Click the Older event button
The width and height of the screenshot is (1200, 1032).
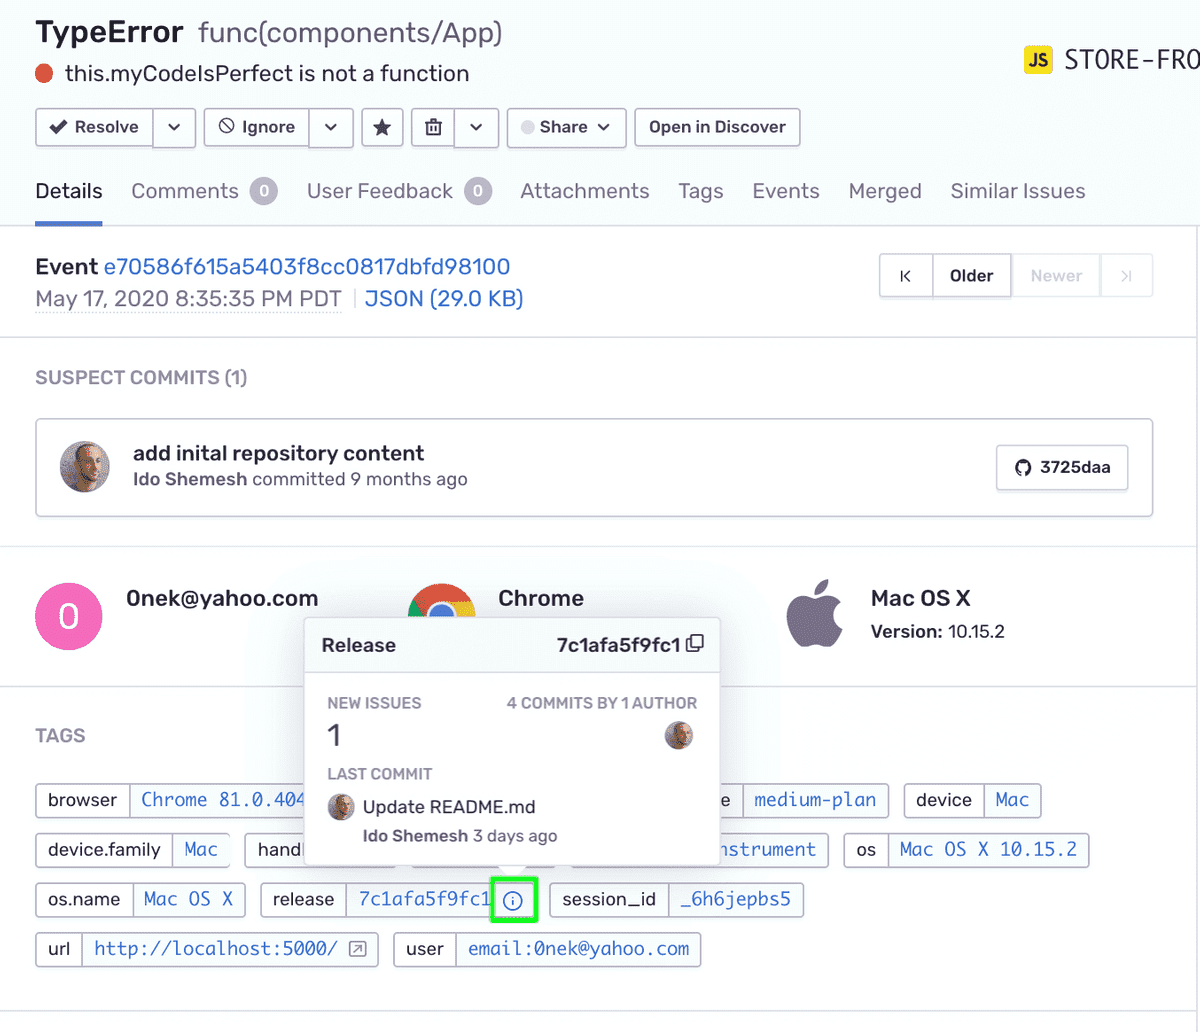(x=972, y=276)
